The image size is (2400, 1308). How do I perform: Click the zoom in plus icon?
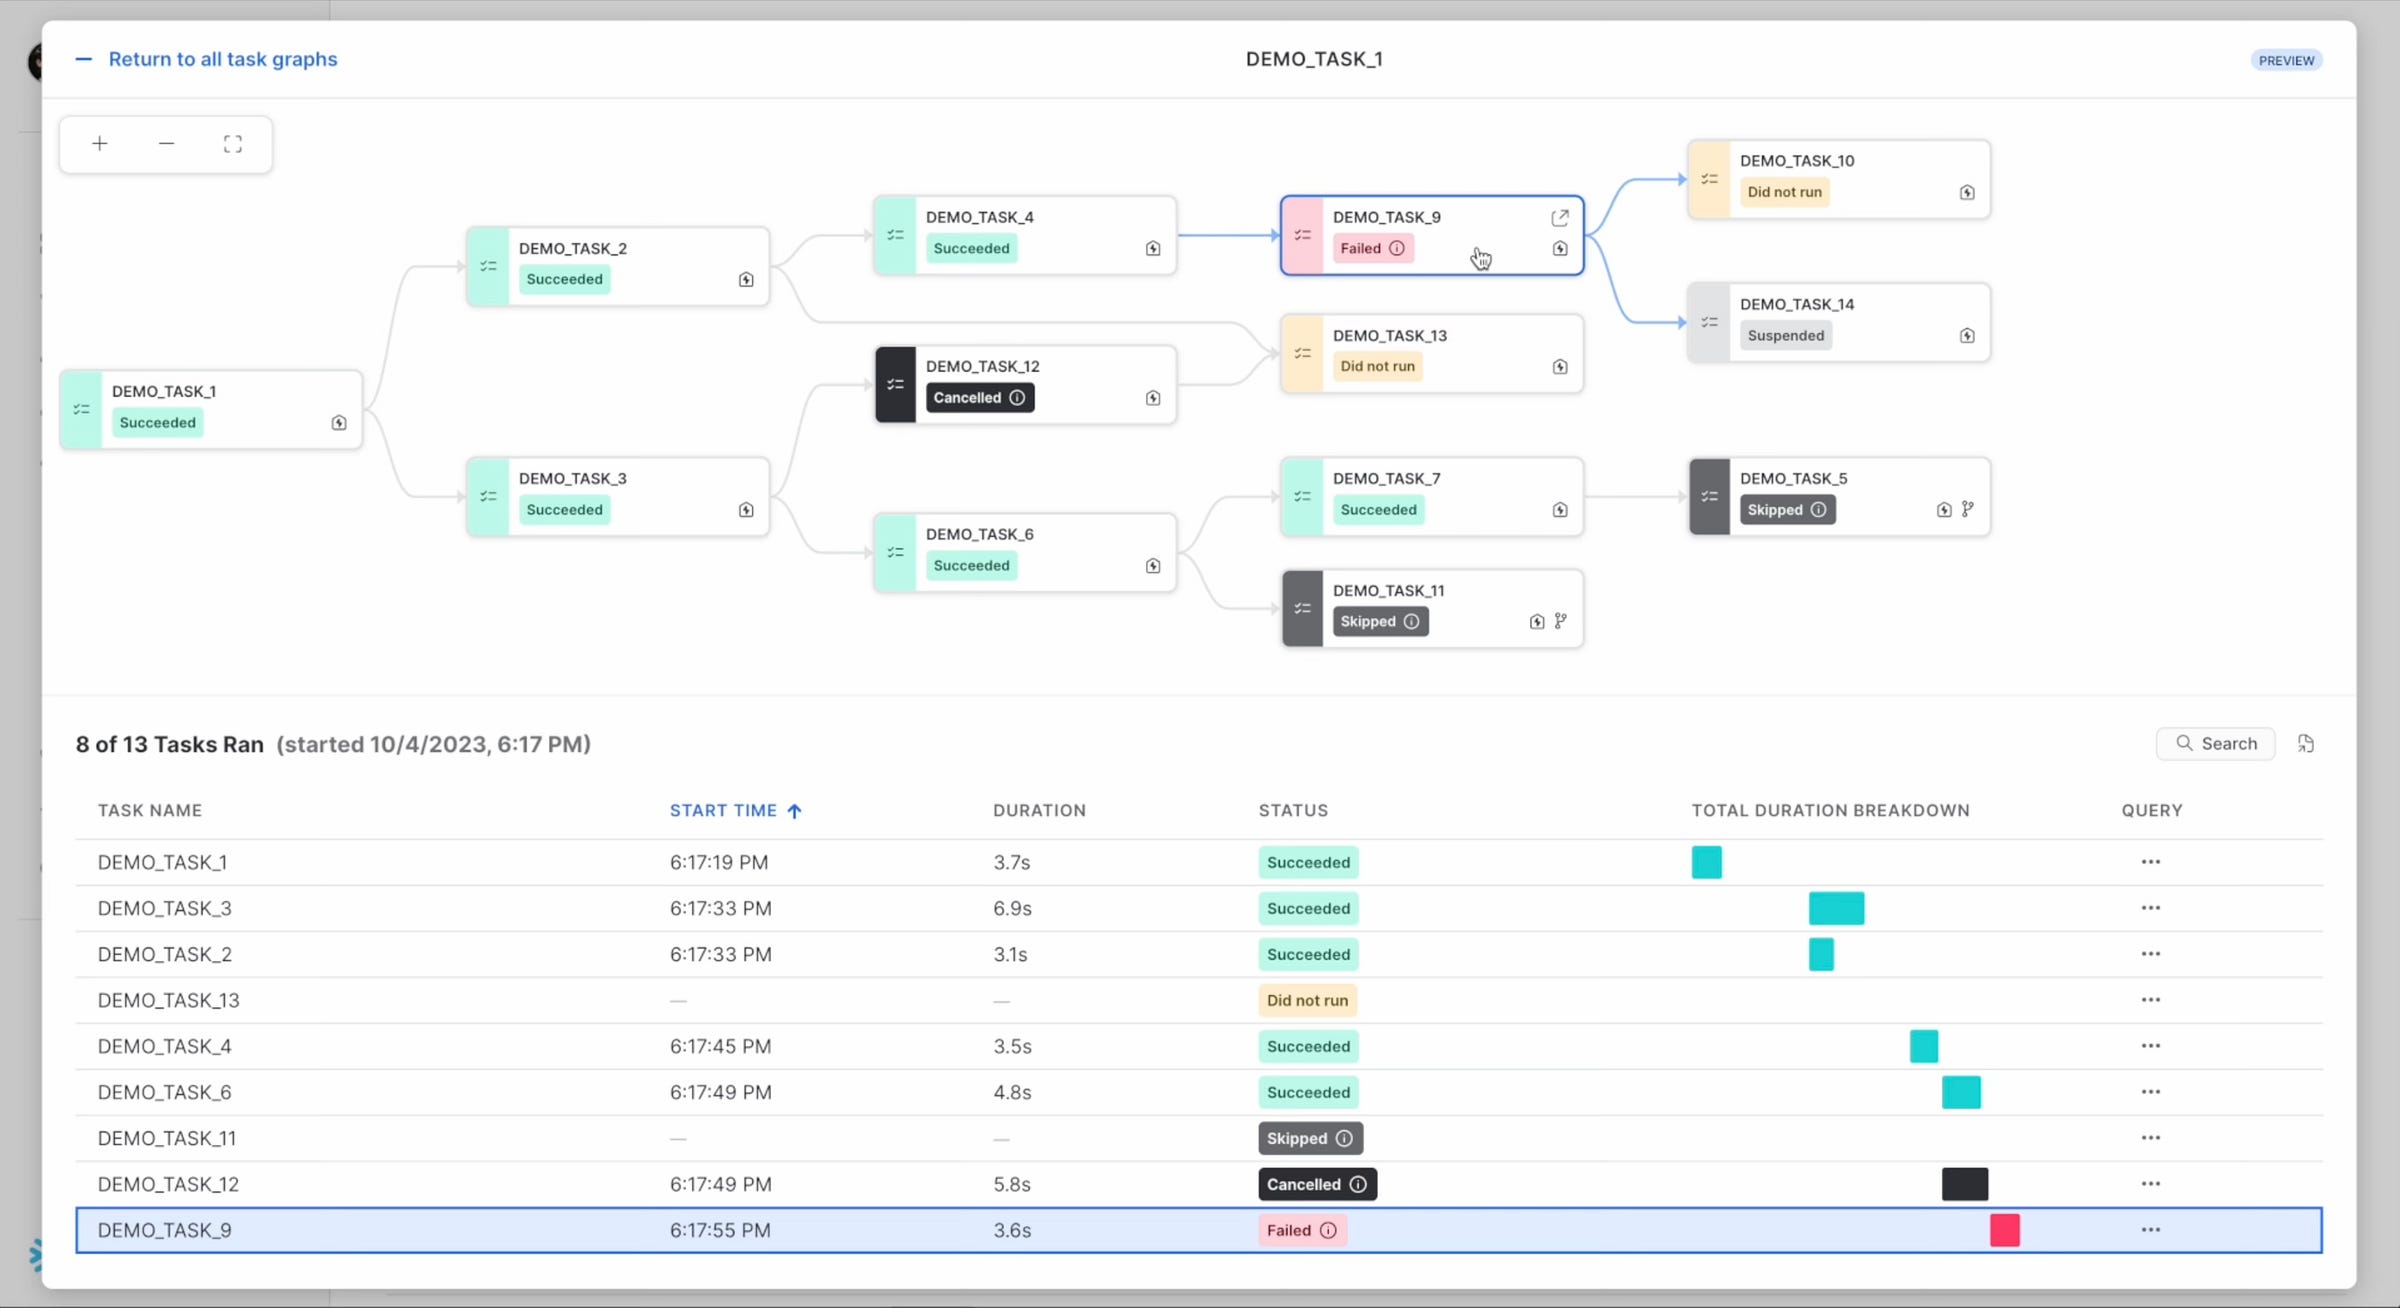100,144
